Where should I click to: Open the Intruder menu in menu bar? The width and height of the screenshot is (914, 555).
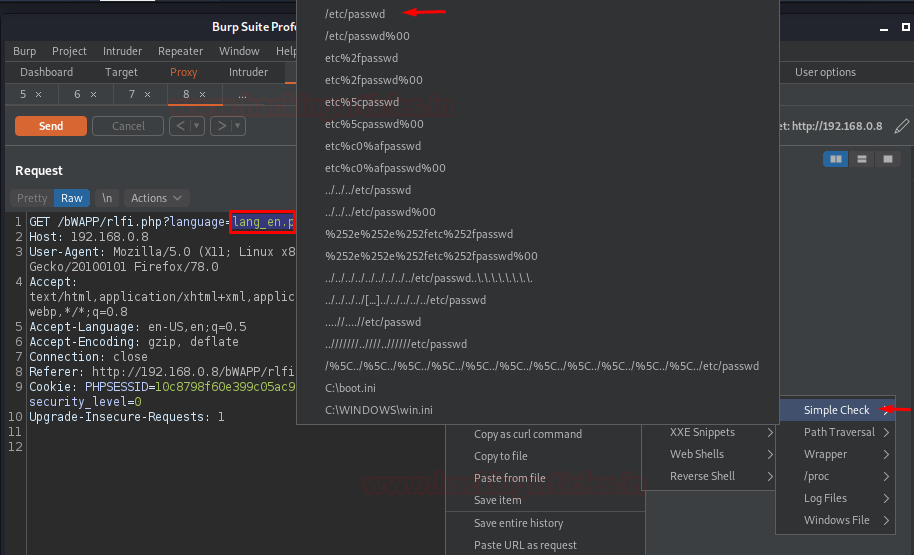[122, 51]
